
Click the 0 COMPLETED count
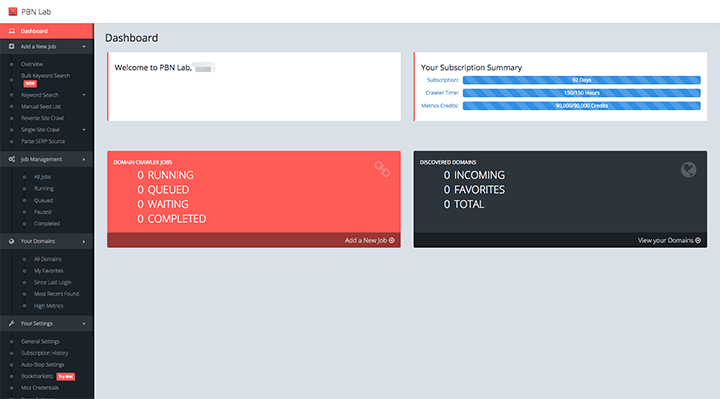172,219
